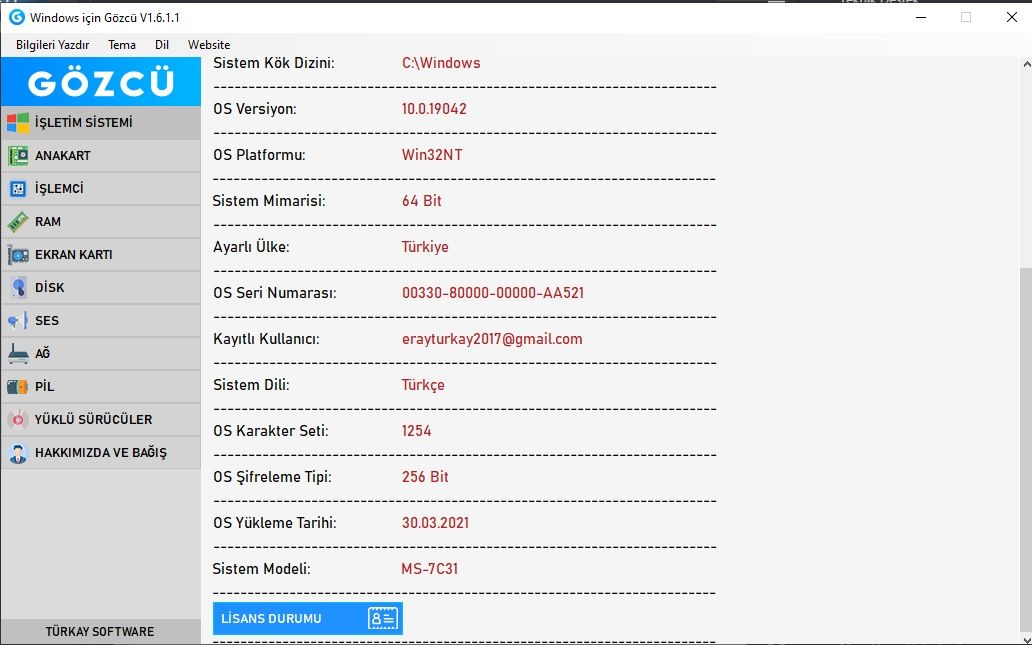Click the Kayıtlı Kullanıcı label
The image size is (1032, 645).
pos(267,339)
